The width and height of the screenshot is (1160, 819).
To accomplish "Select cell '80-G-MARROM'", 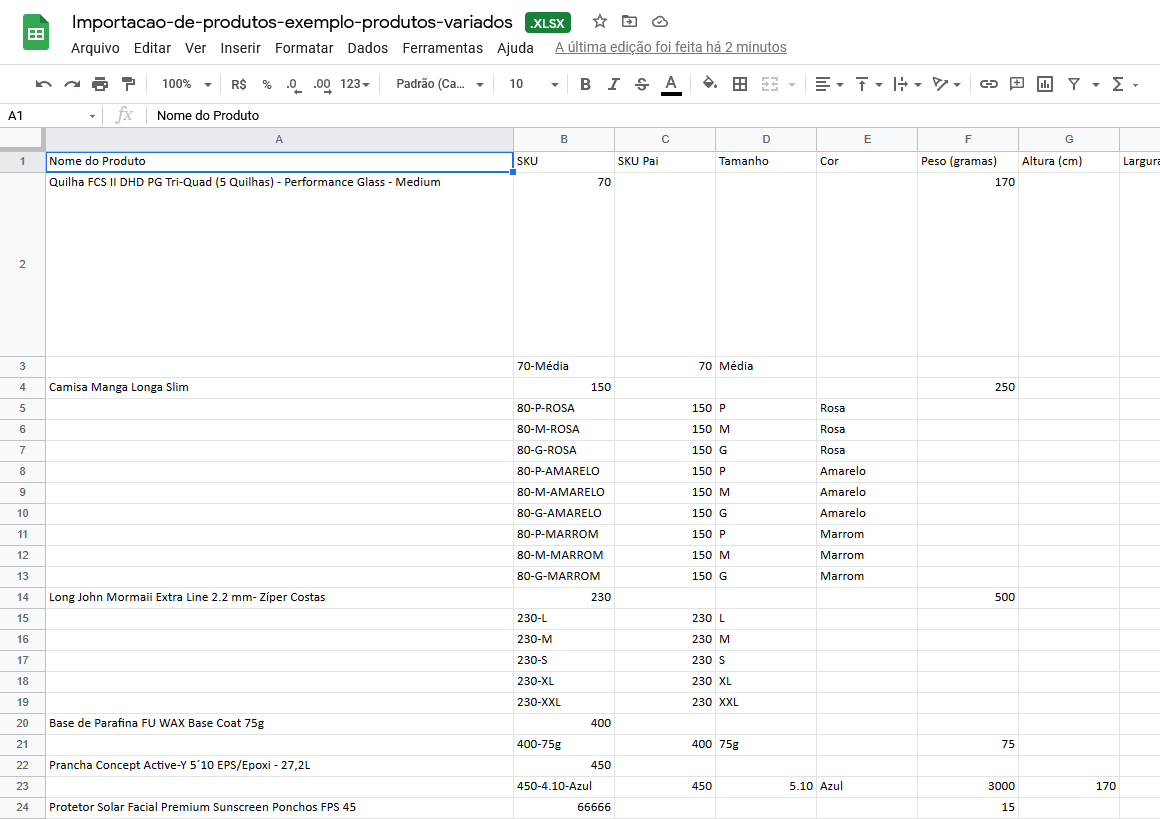I will coord(564,576).
